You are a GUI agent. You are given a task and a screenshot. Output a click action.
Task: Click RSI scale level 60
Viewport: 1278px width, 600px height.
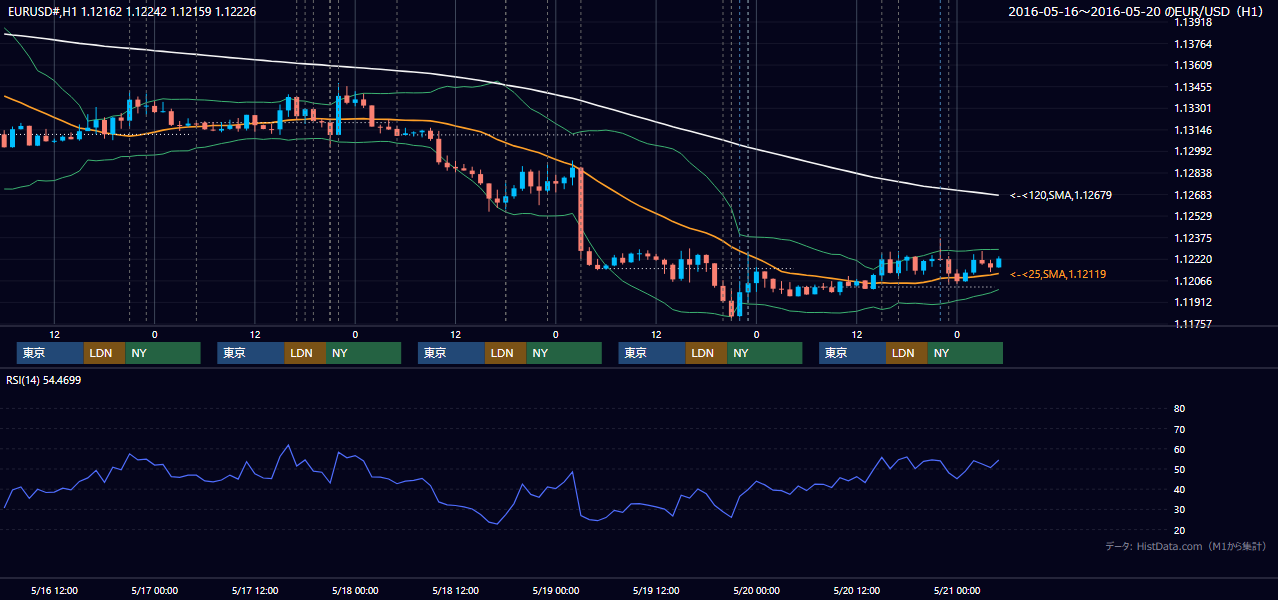click(1179, 449)
